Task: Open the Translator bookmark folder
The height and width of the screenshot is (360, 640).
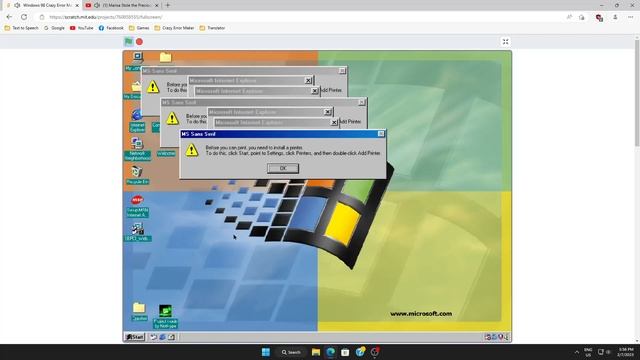Action: 212,28
